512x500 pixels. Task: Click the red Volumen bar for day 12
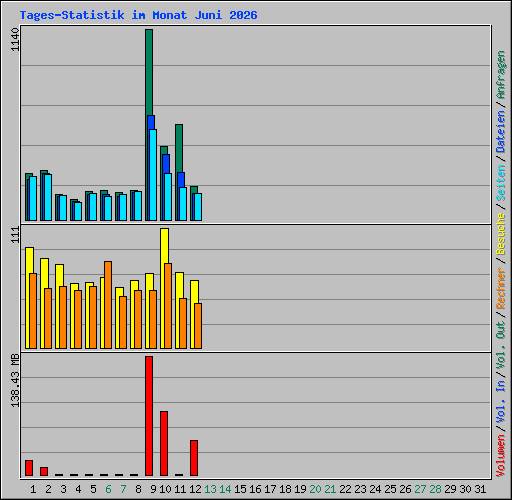[194, 458]
